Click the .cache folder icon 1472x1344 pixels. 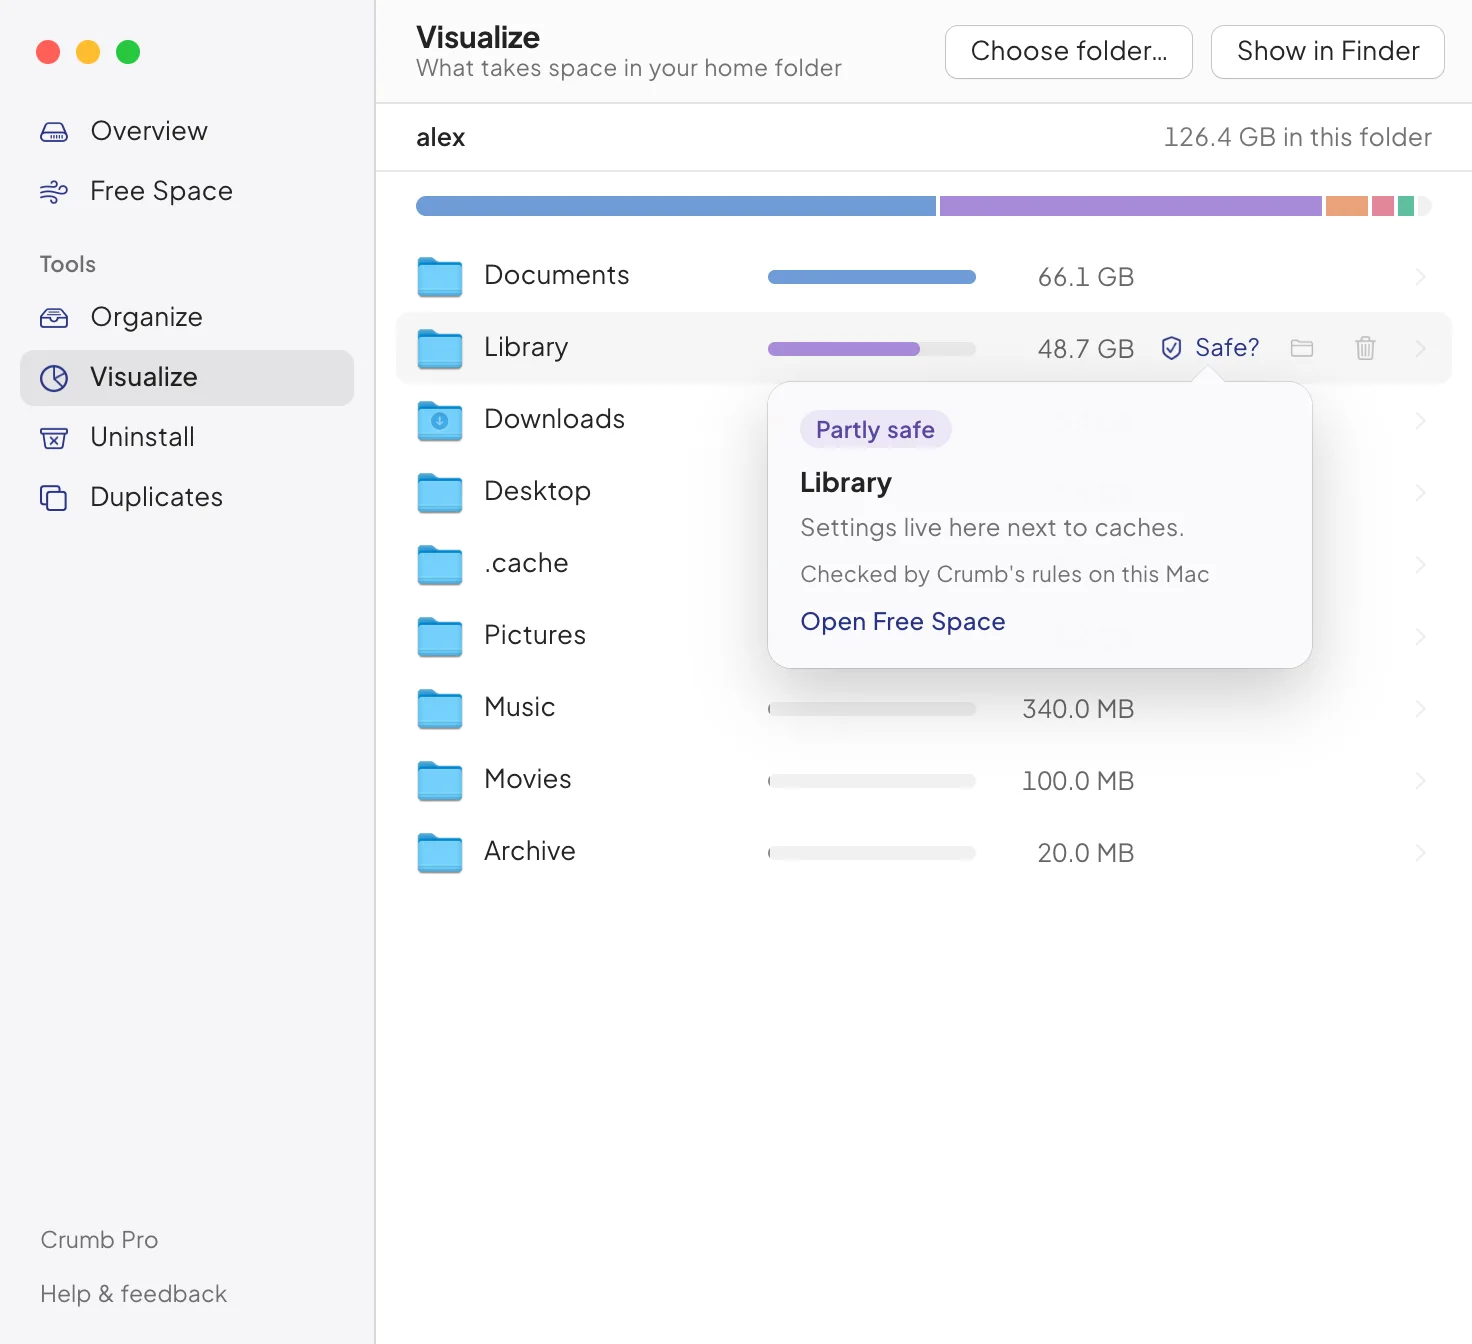click(x=440, y=565)
